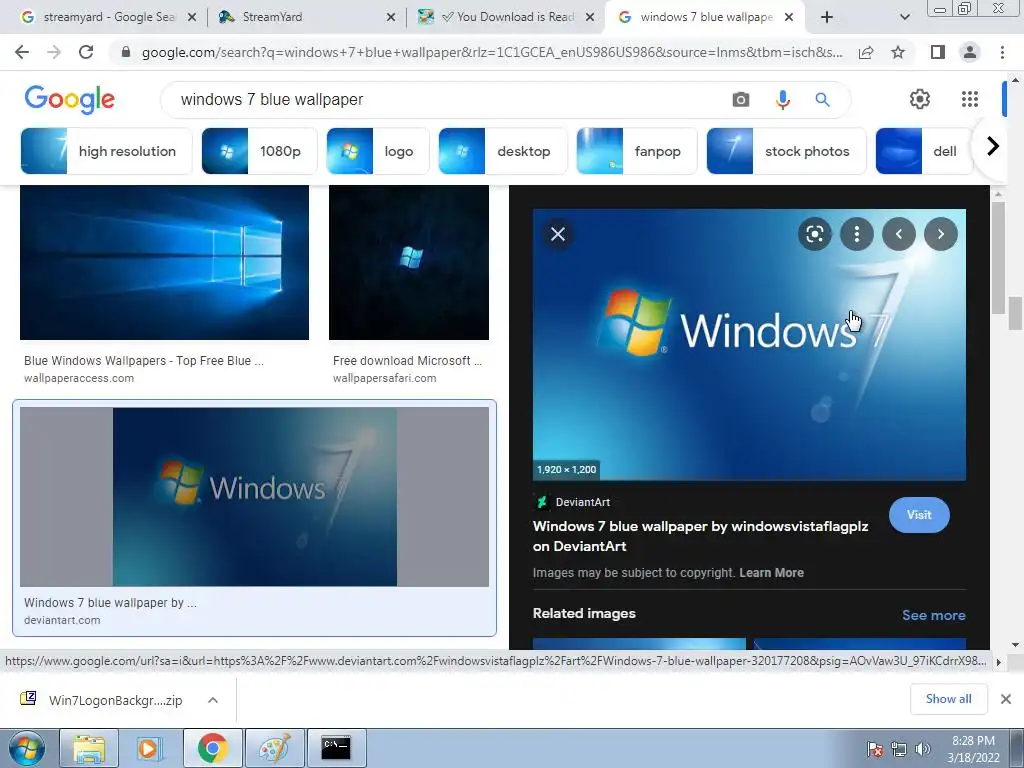Open File Explorer from taskbar
This screenshot has height=768, width=1024.
pos(89,748)
